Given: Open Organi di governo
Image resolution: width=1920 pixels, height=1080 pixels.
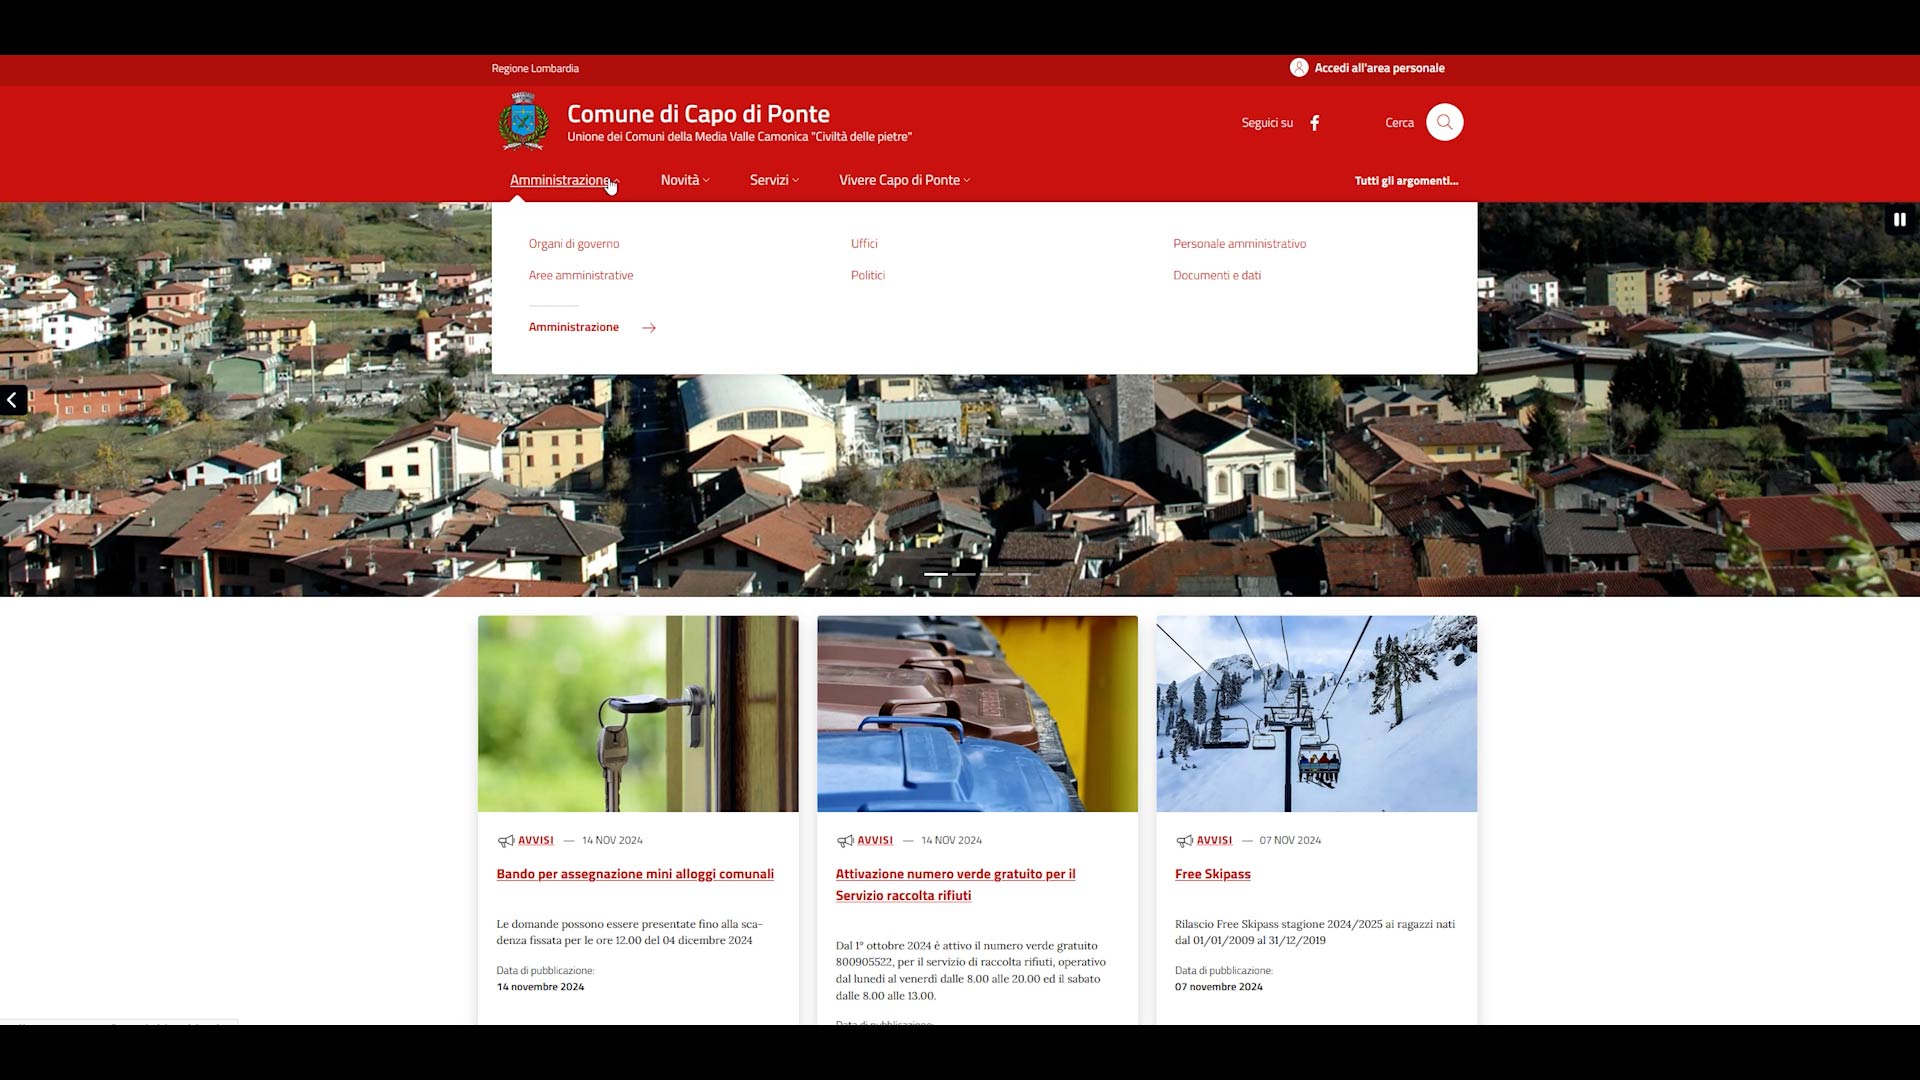Looking at the screenshot, I should [x=574, y=244].
